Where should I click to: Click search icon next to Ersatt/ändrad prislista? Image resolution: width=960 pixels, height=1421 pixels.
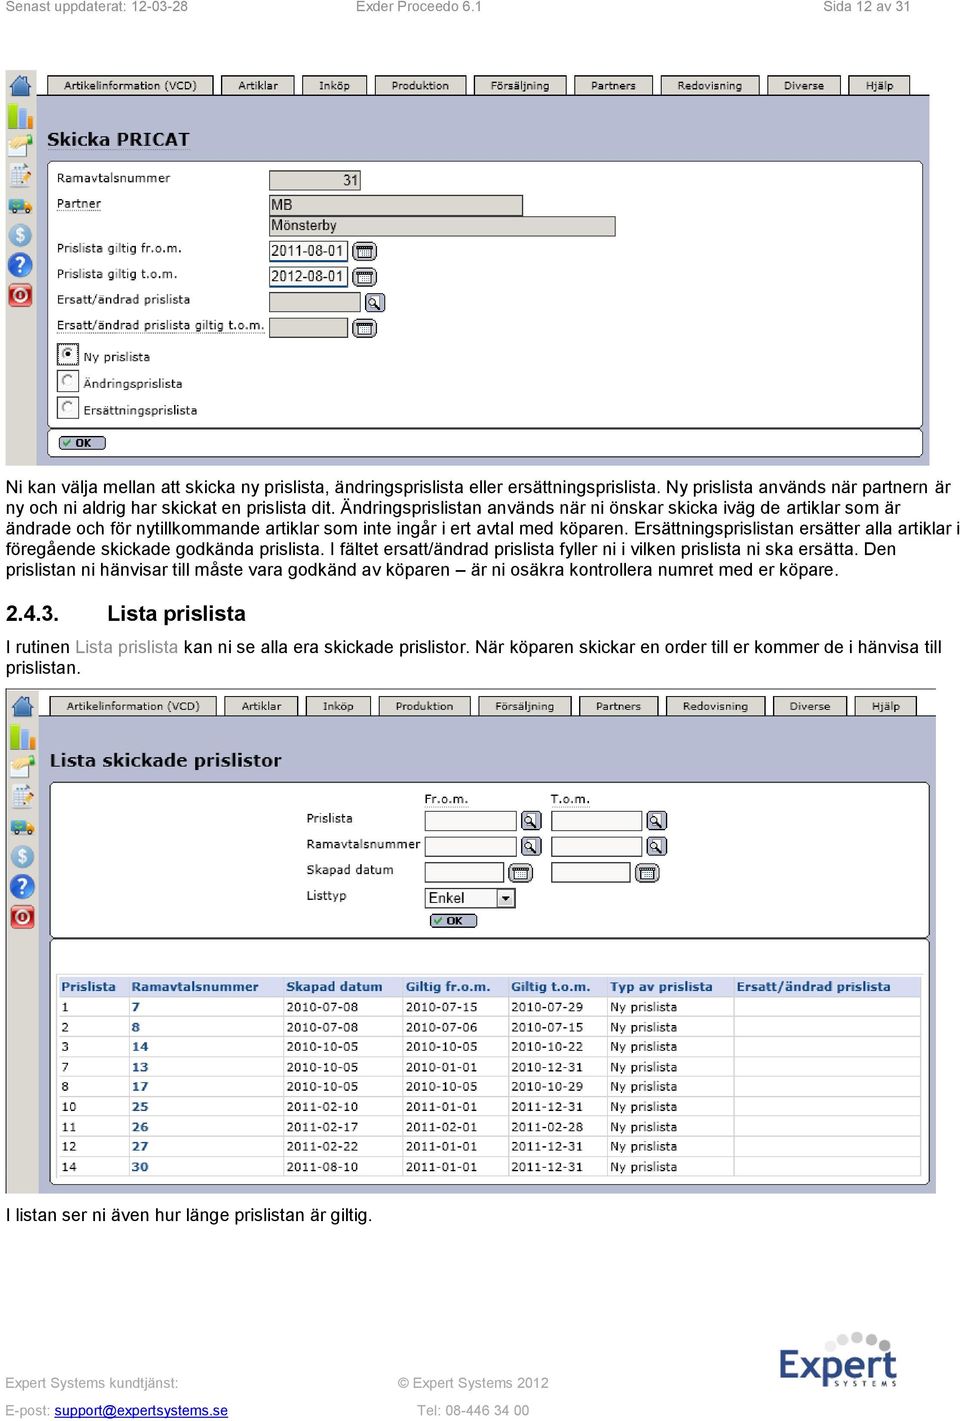tap(374, 302)
